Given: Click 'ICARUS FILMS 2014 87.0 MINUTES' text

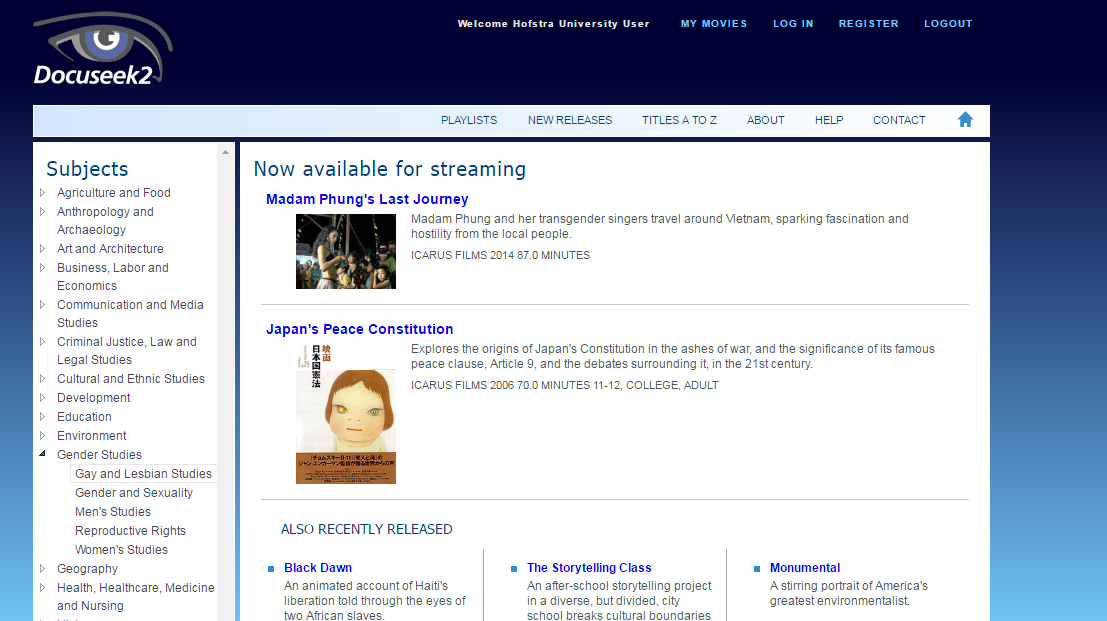Looking at the screenshot, I should click(501, 255).
